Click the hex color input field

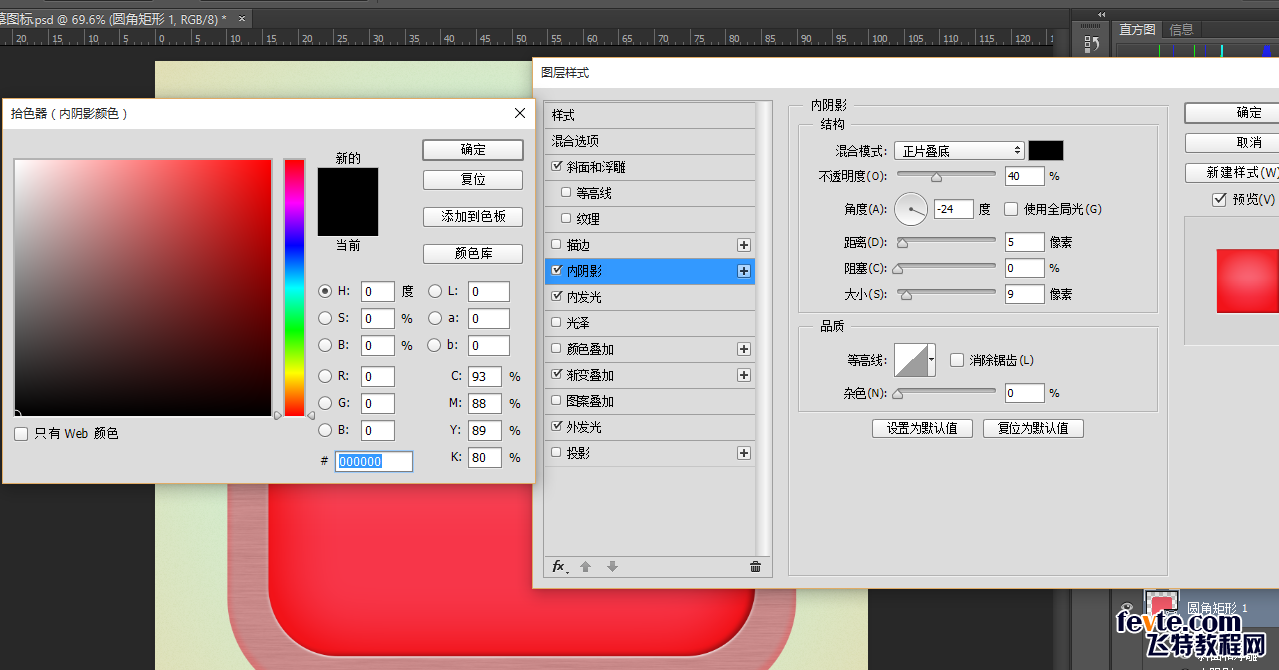pyautogui.click(x=374, y=461)
